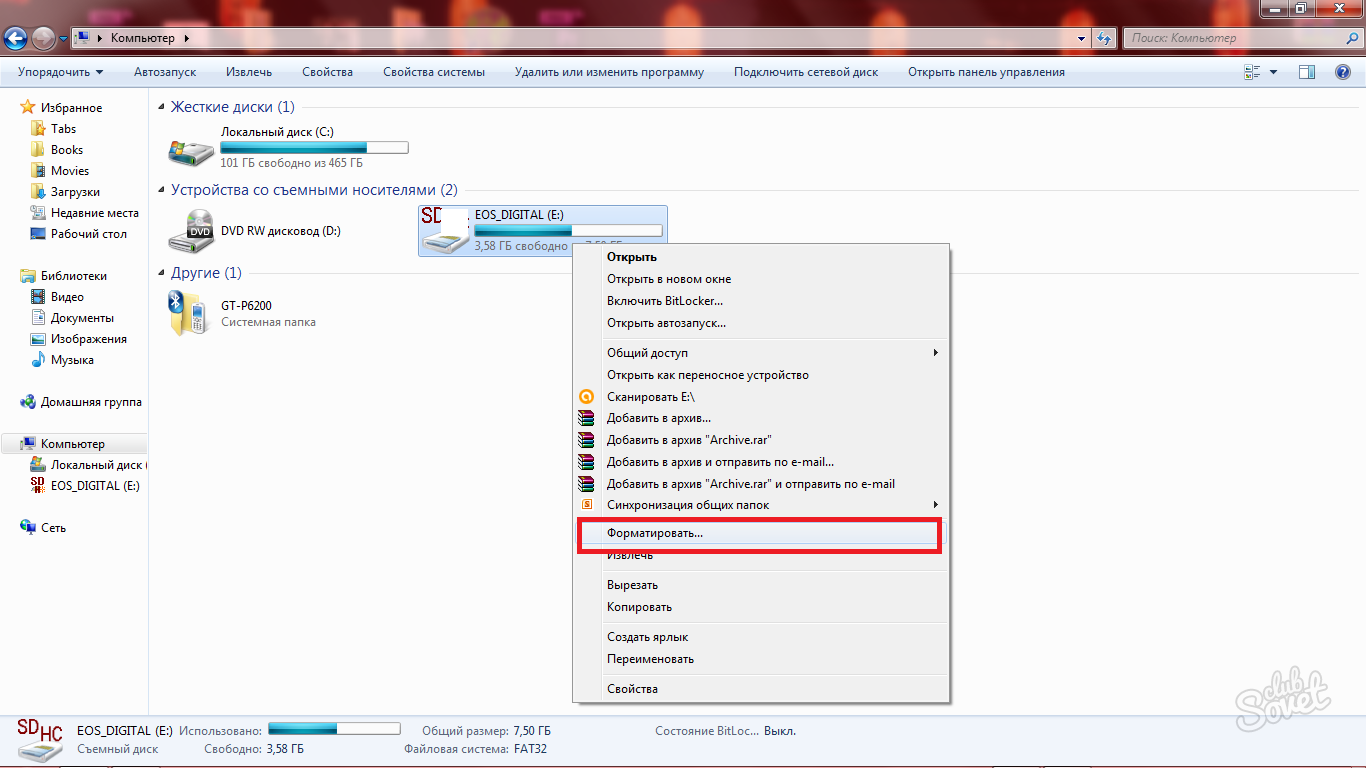The height and width of the screenshot is (768, 1366).
Task: Click System properties in the toolbar
Action: 433,72
